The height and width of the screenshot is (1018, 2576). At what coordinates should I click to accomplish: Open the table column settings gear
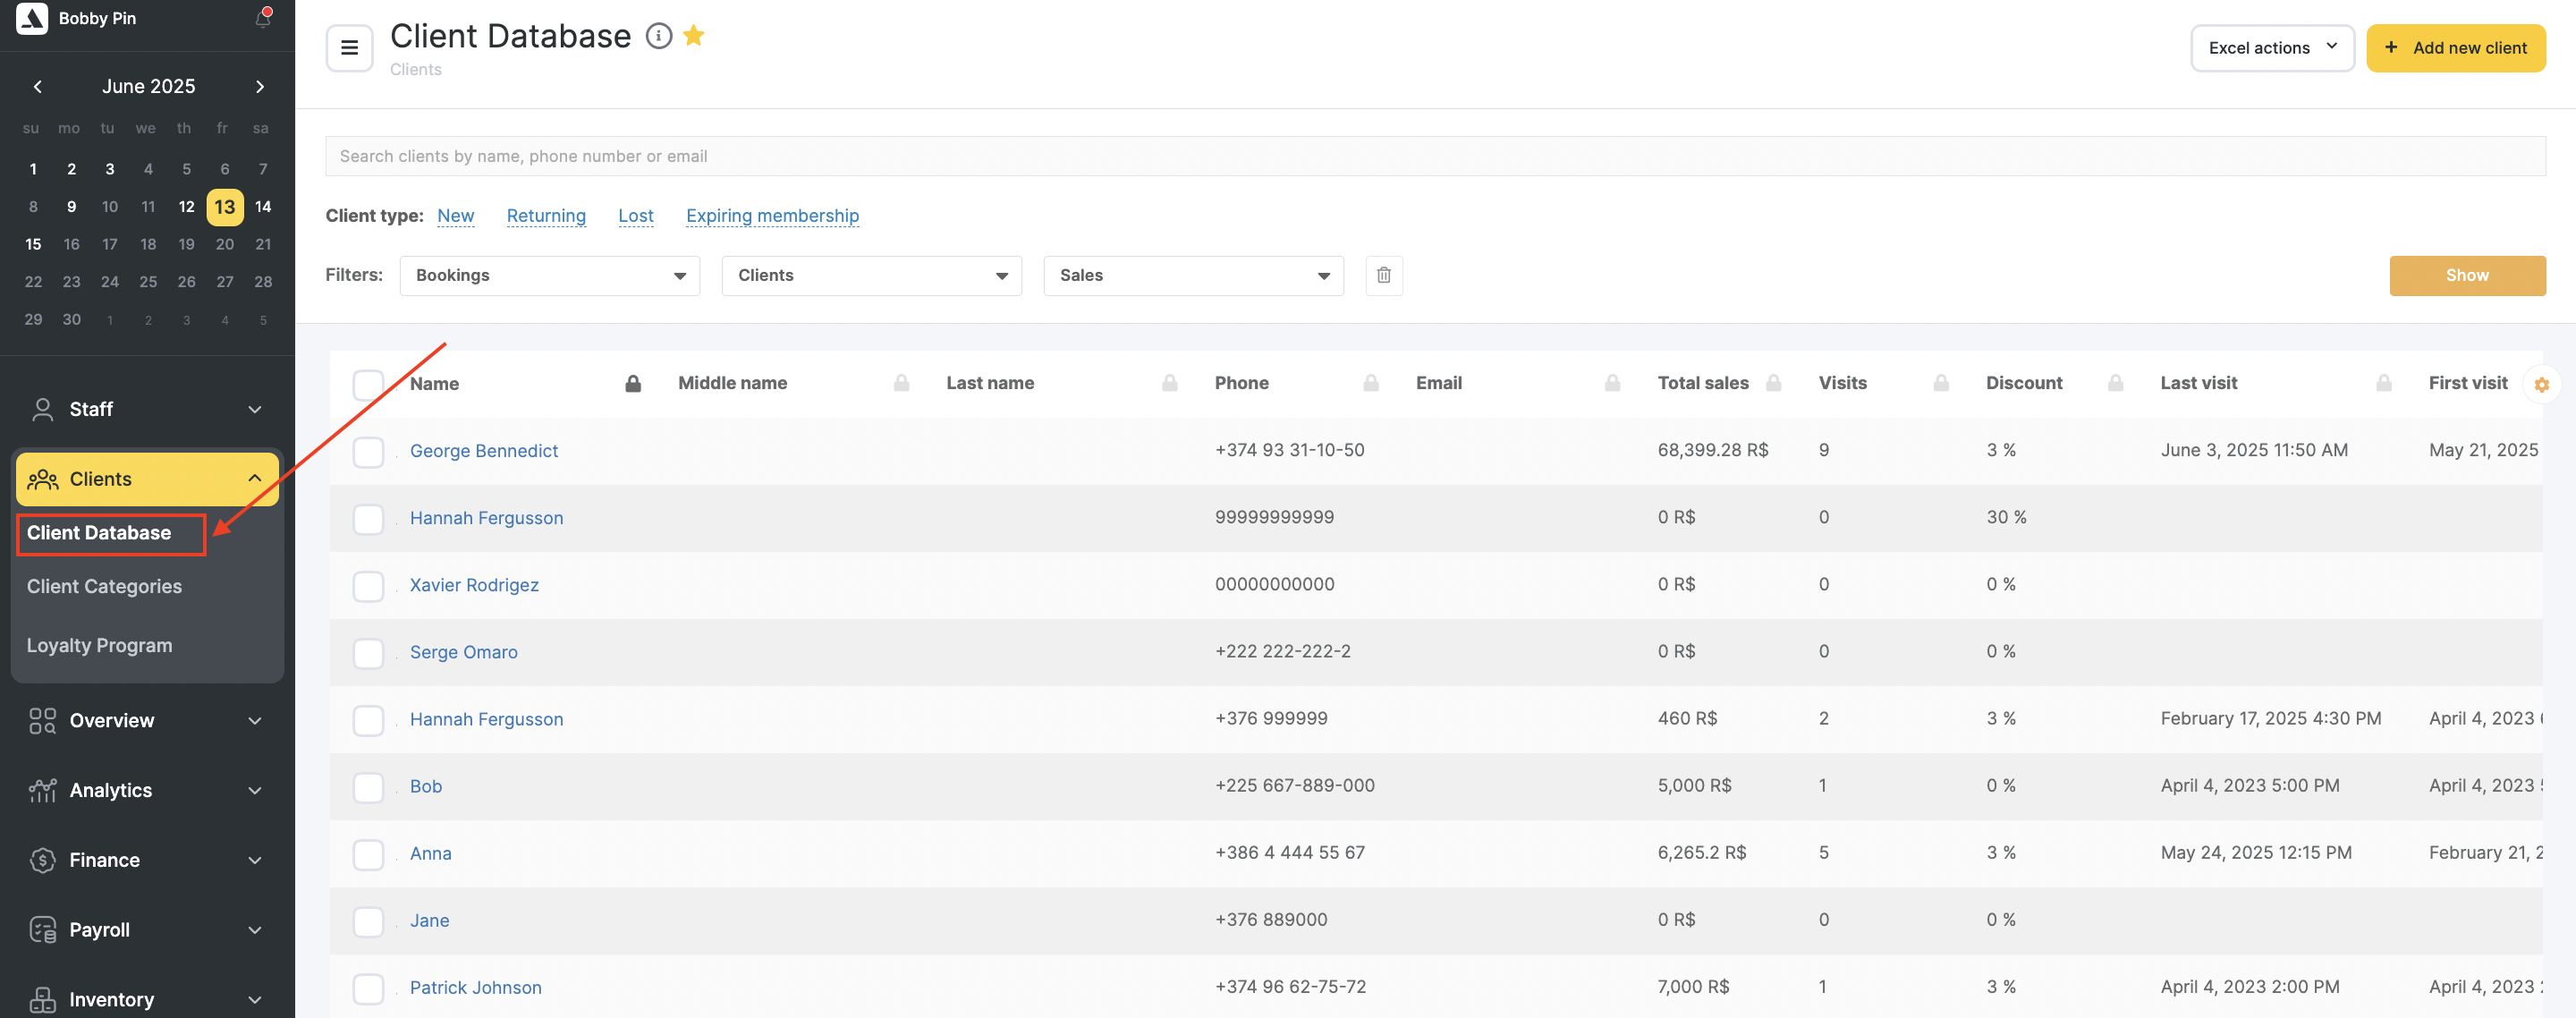2540,384
